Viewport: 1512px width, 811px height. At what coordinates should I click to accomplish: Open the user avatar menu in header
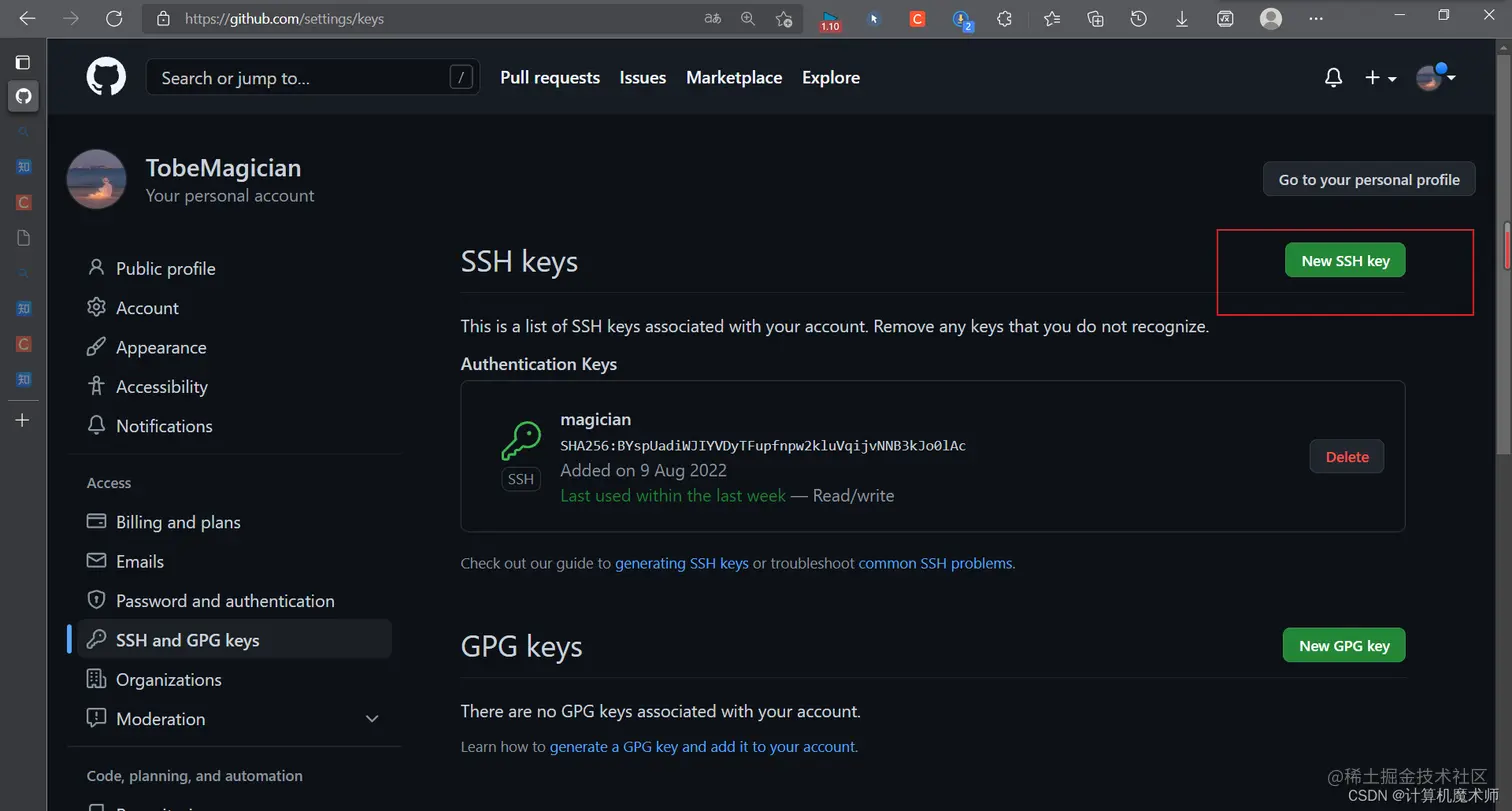[x=1436, y=77]
